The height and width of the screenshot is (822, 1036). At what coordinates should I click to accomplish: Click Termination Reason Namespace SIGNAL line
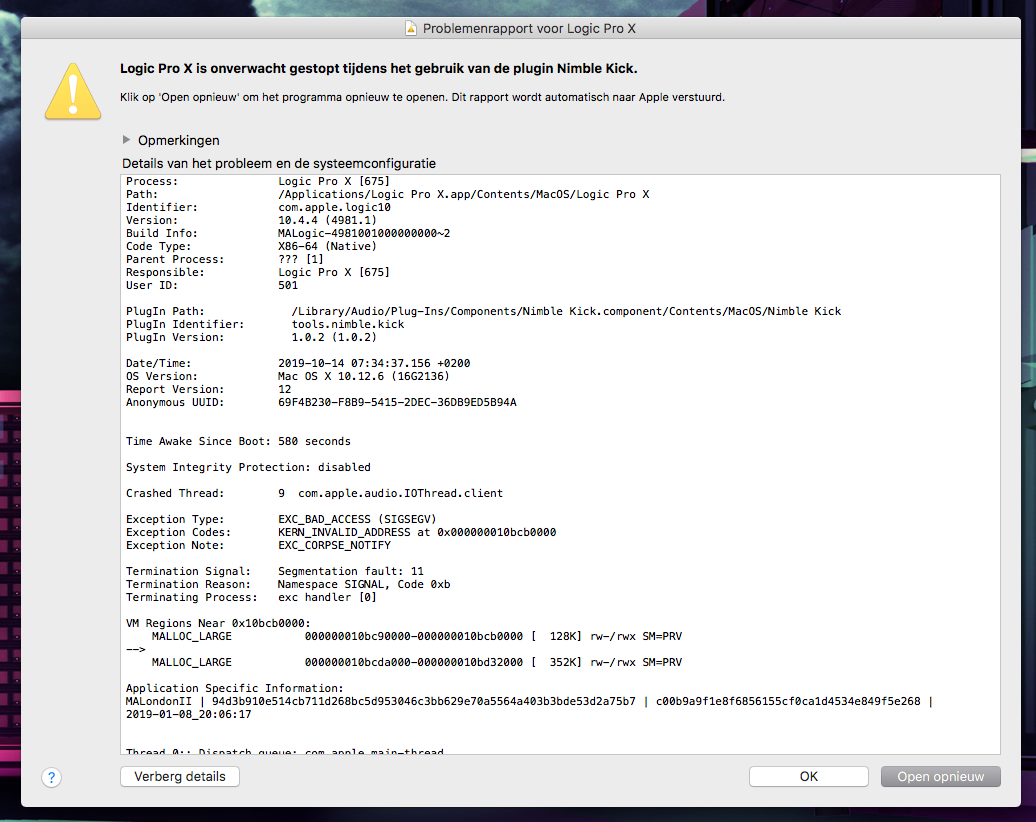coord(287,584)
